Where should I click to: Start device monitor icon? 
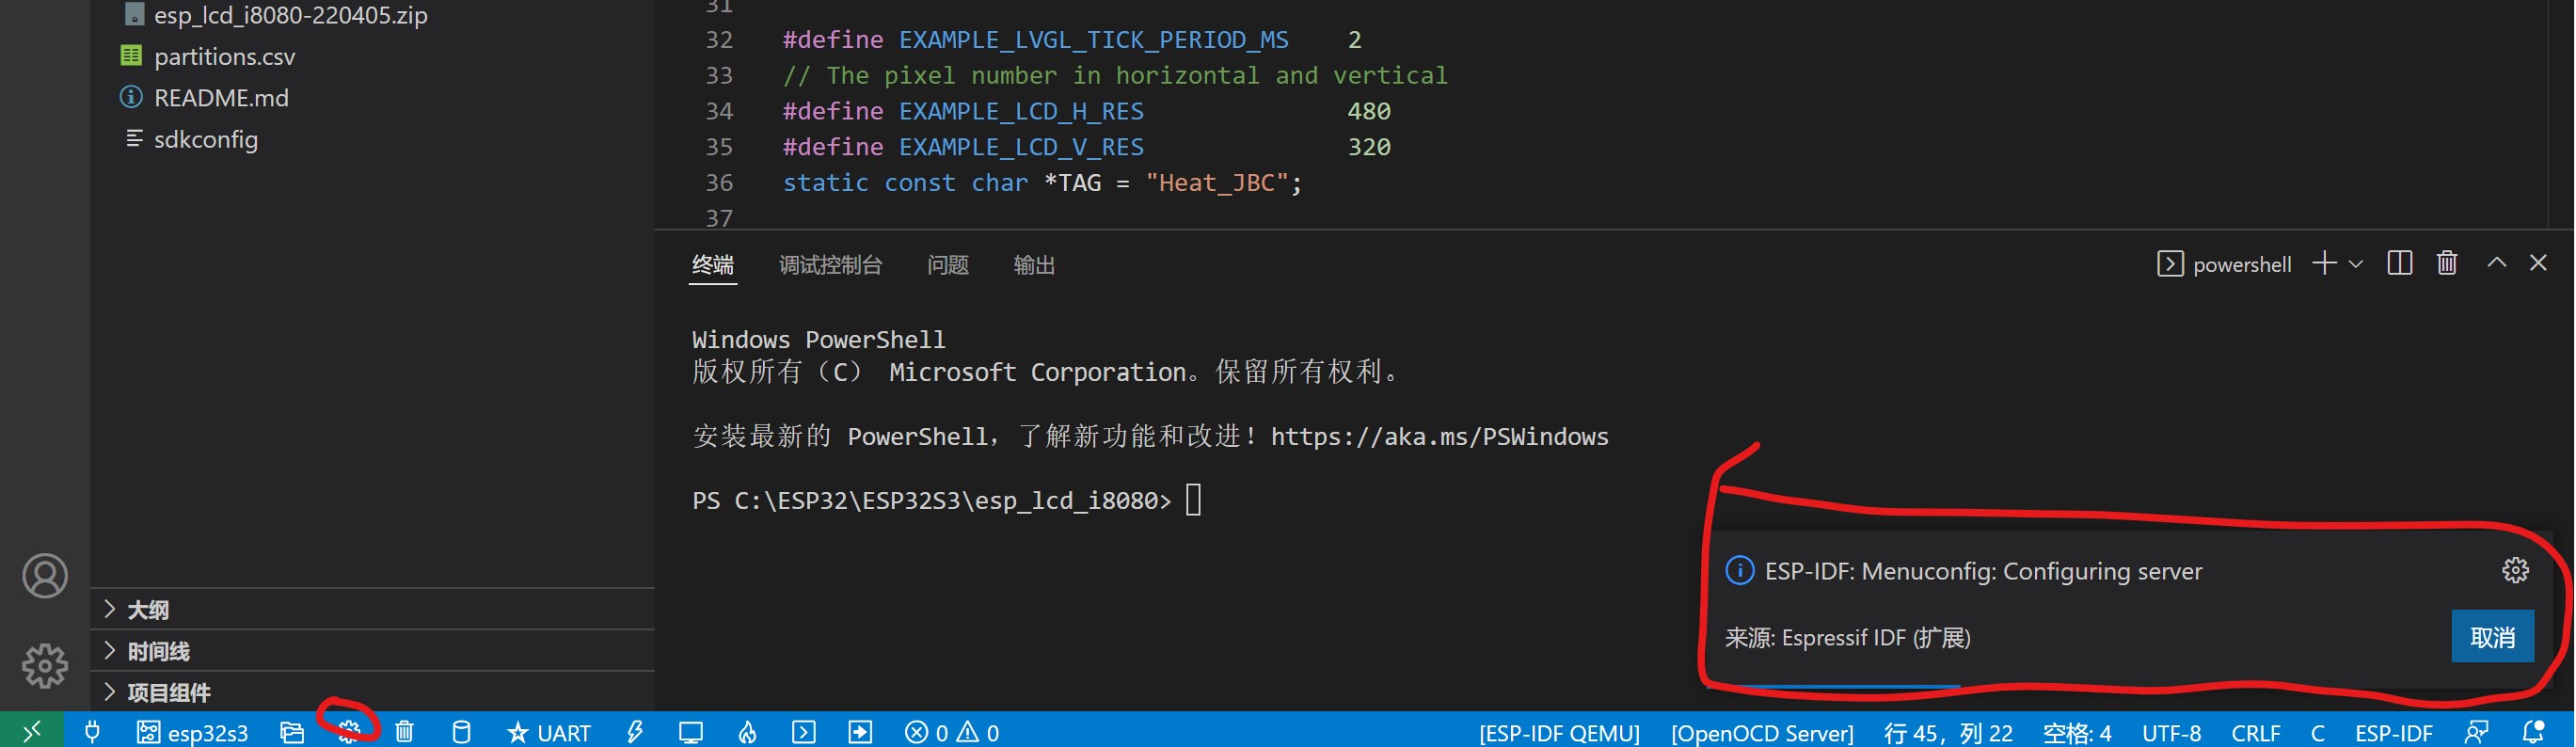(690, 732)
